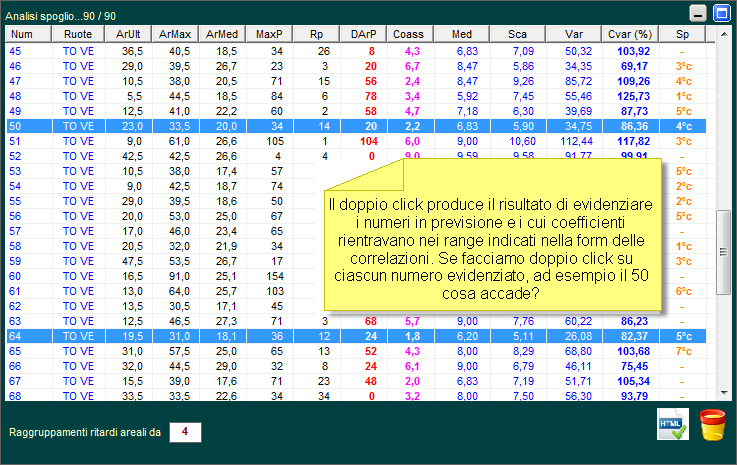Click the Sca column header
This screenshot has width=737, height=465.
pos(517,34)
